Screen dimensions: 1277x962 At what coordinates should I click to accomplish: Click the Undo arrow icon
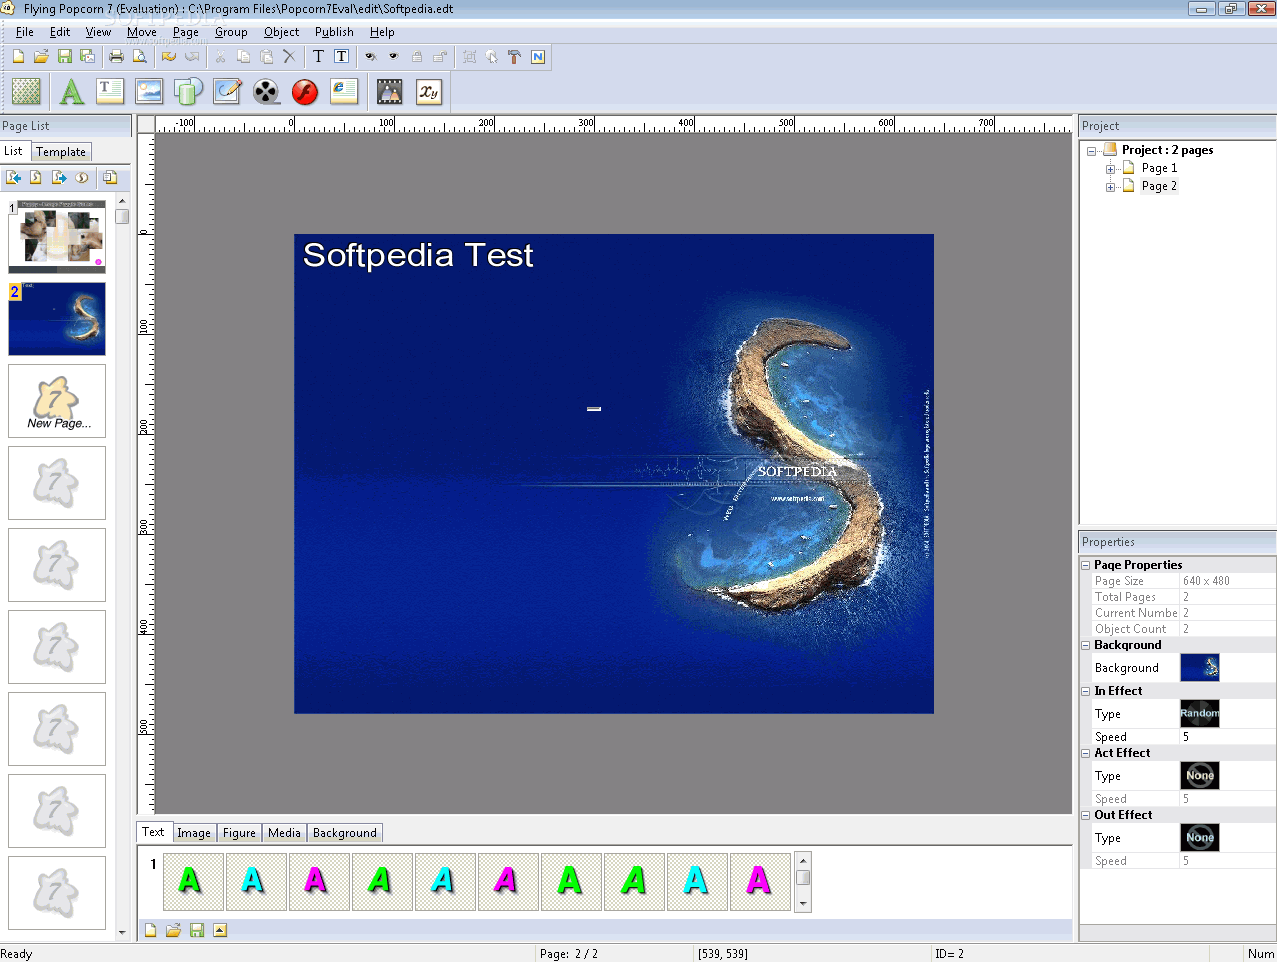click(x=168, y=57)
